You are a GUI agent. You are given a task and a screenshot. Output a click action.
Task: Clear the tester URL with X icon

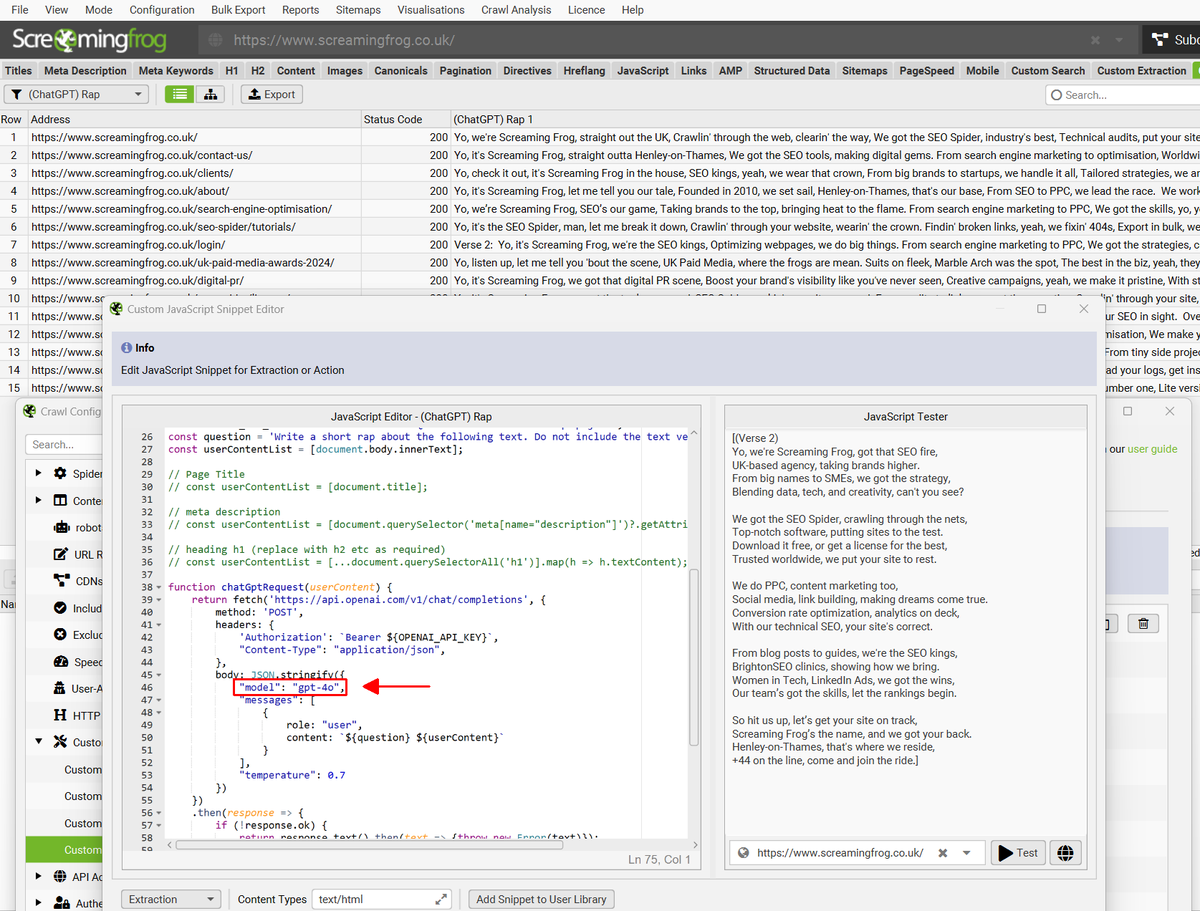coord(942,853)
